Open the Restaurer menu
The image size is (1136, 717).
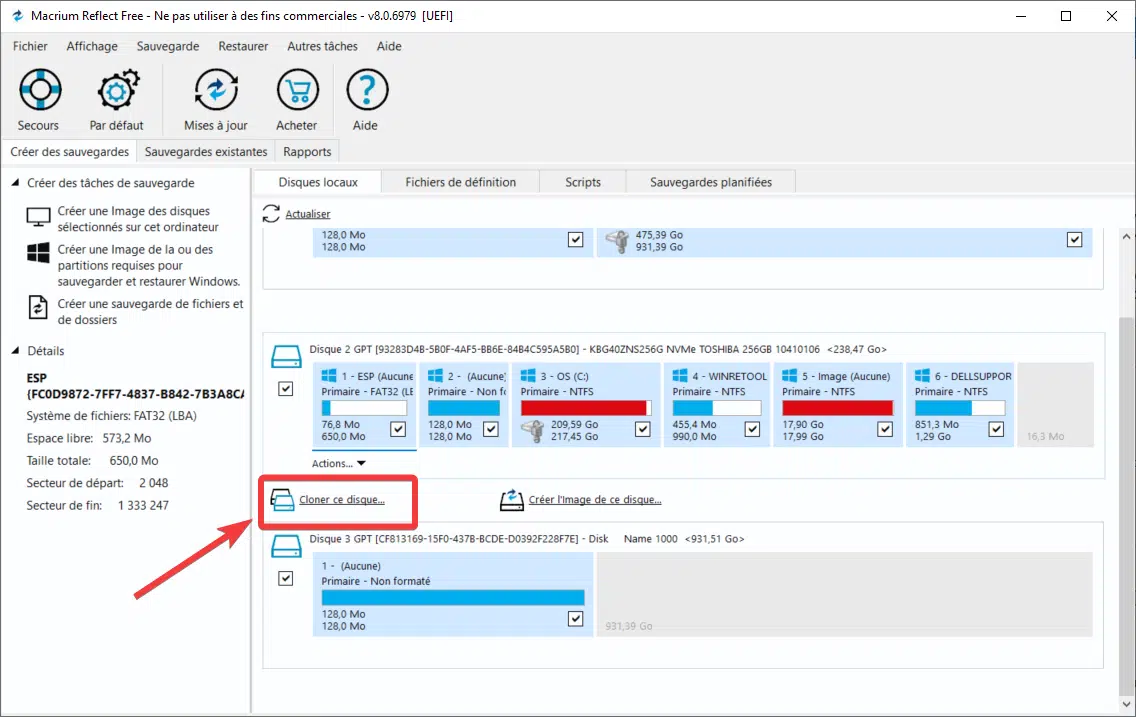[243, 46]
